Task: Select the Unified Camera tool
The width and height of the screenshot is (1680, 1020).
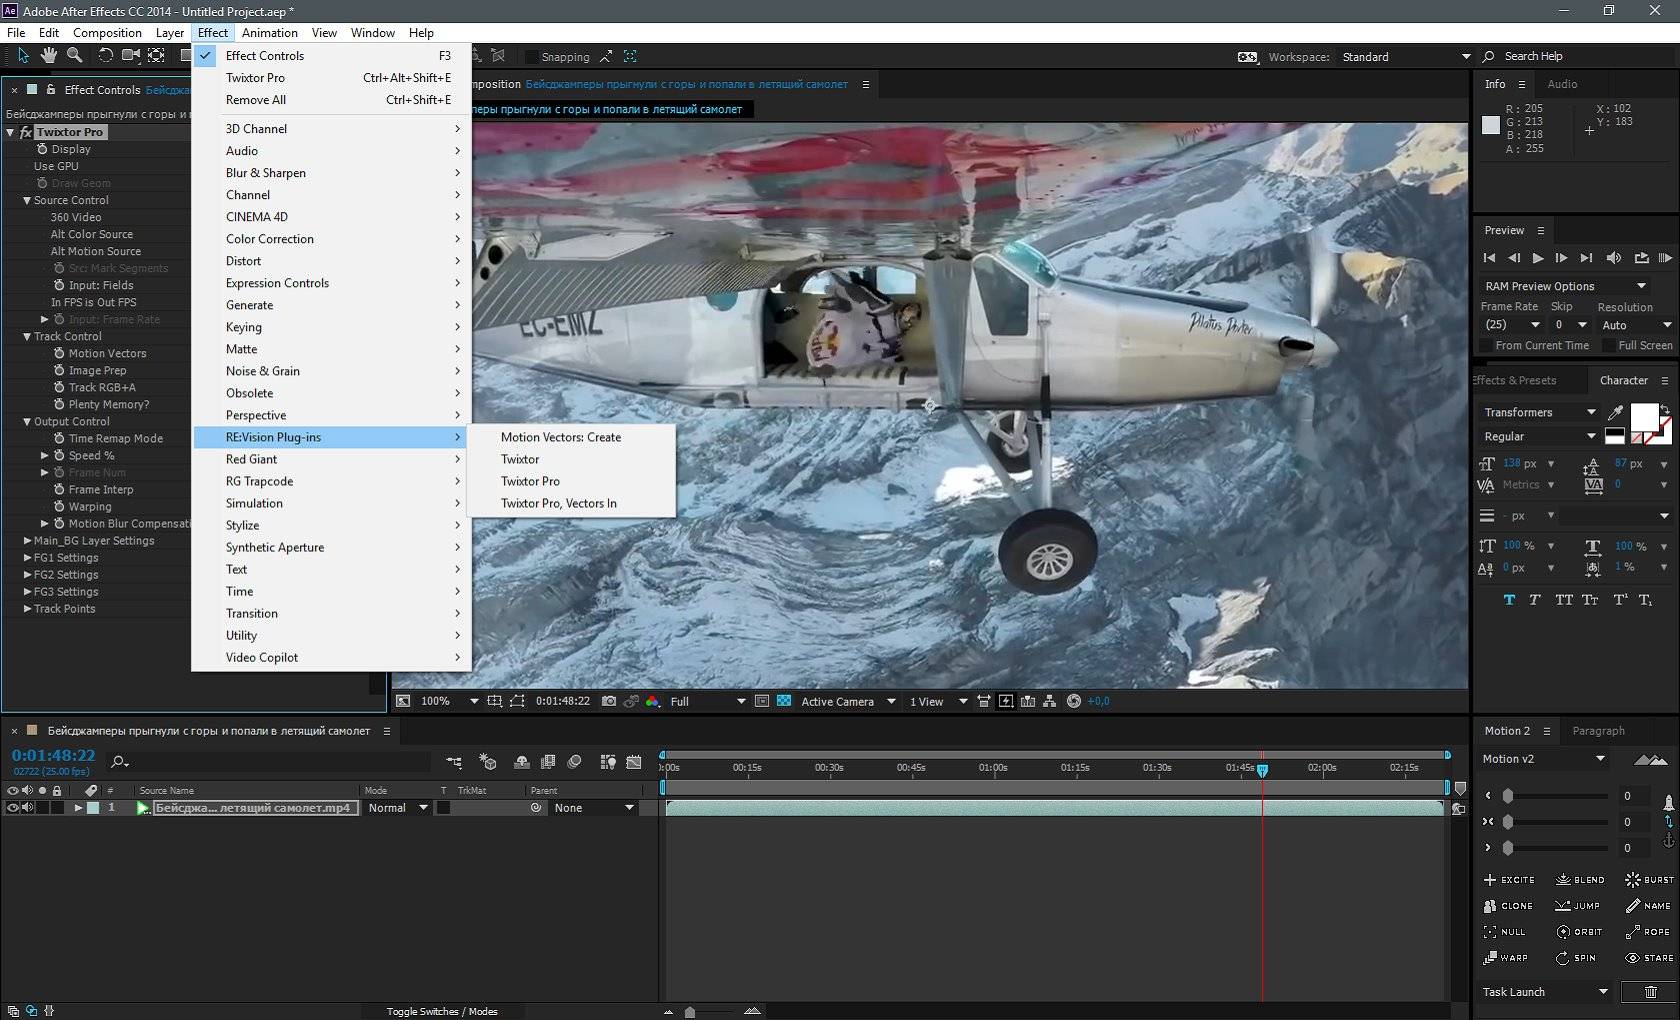Action: 131,56
